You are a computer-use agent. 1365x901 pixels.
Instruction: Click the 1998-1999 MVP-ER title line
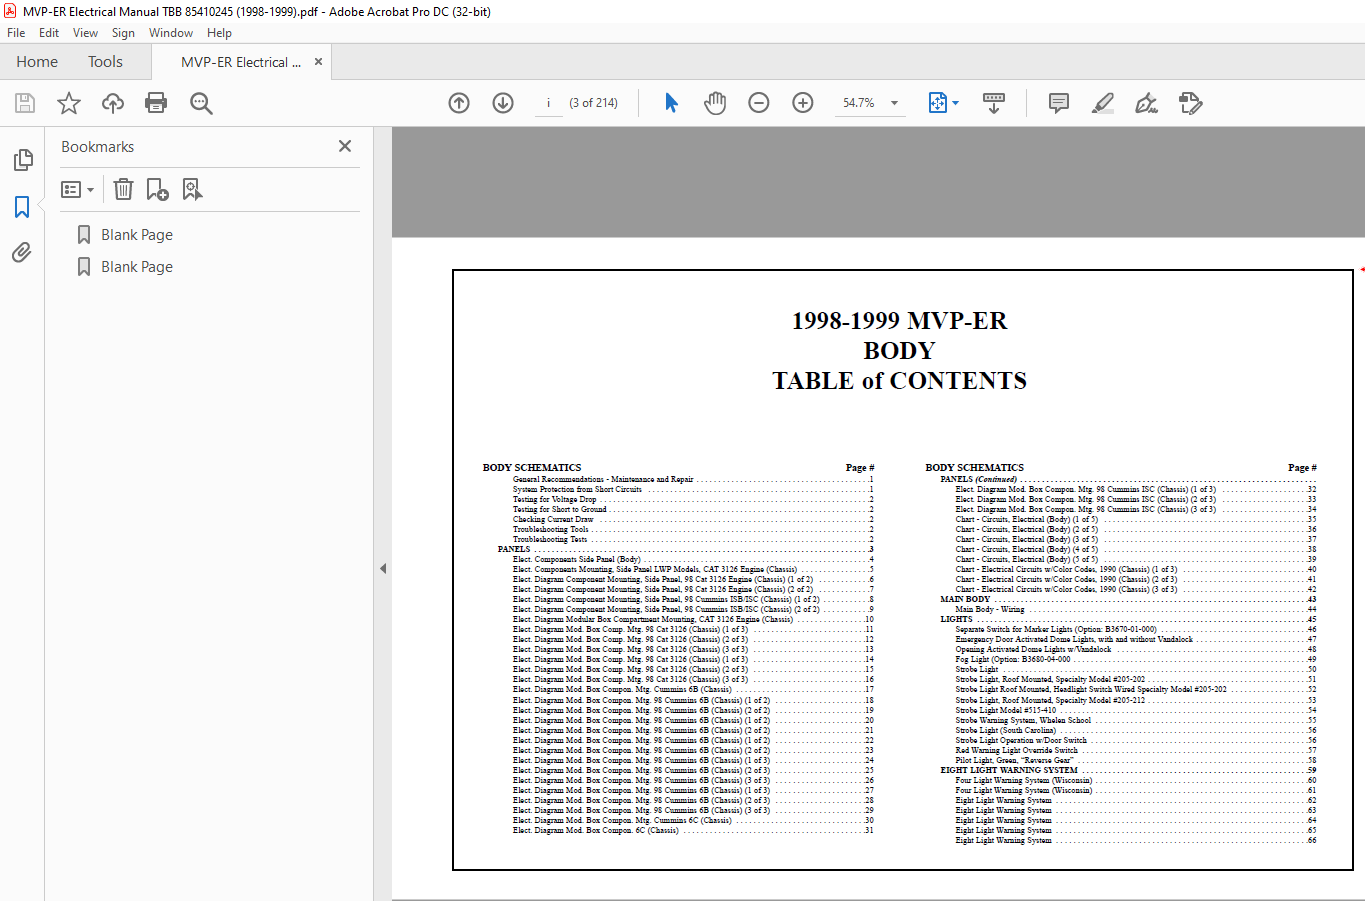(899, 321)
